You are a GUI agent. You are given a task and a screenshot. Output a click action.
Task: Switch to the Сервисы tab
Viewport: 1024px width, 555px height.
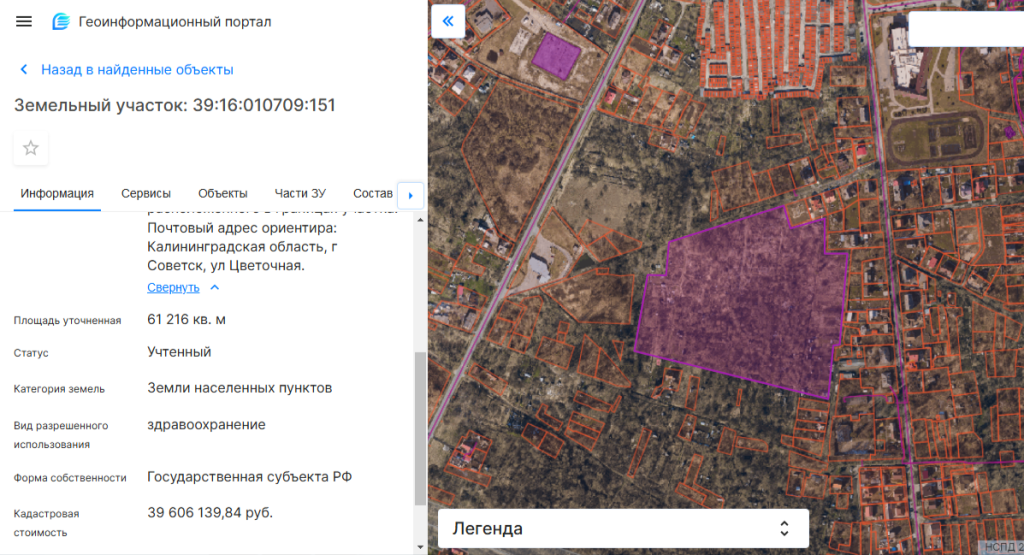(146, 194)
